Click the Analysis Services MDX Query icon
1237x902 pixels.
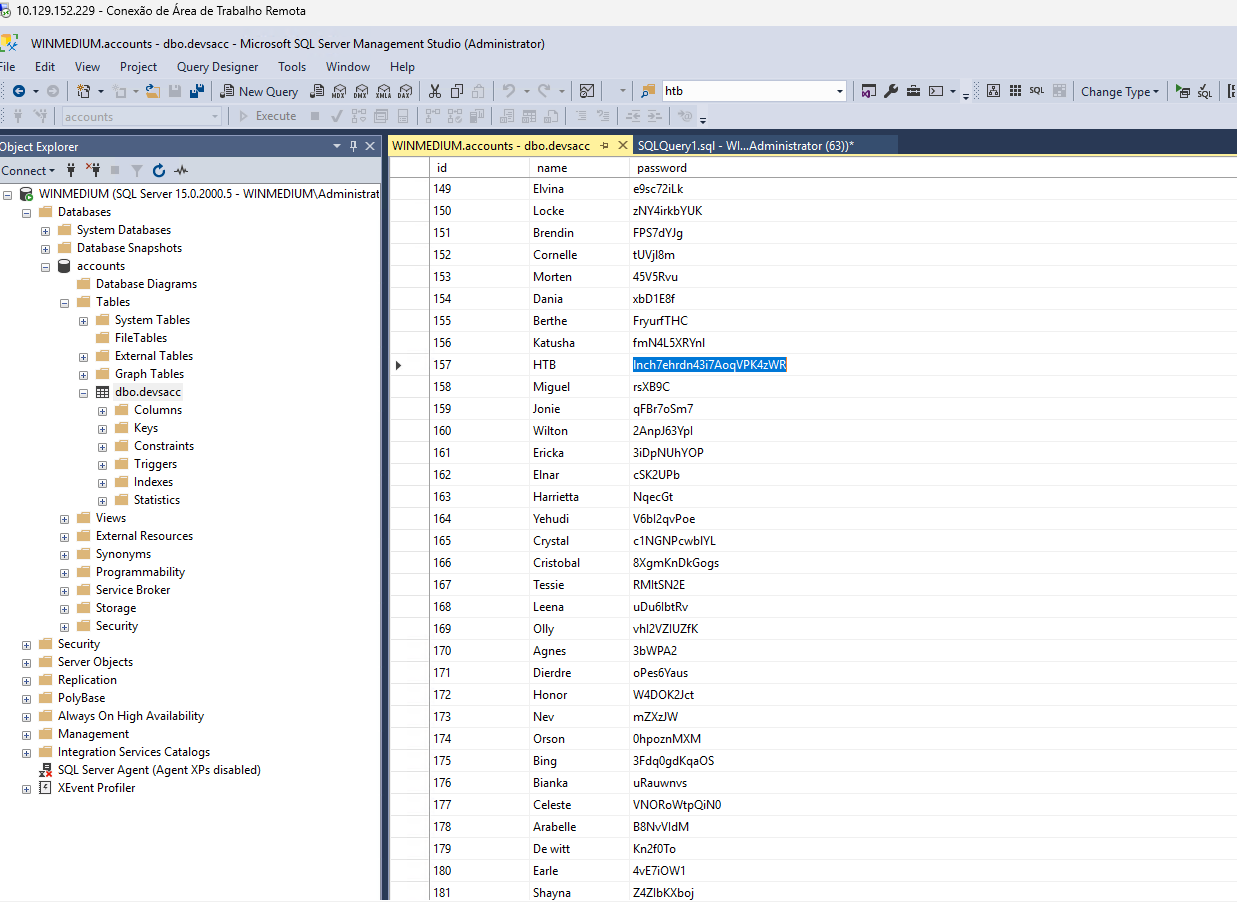click(x=339, y=91)
